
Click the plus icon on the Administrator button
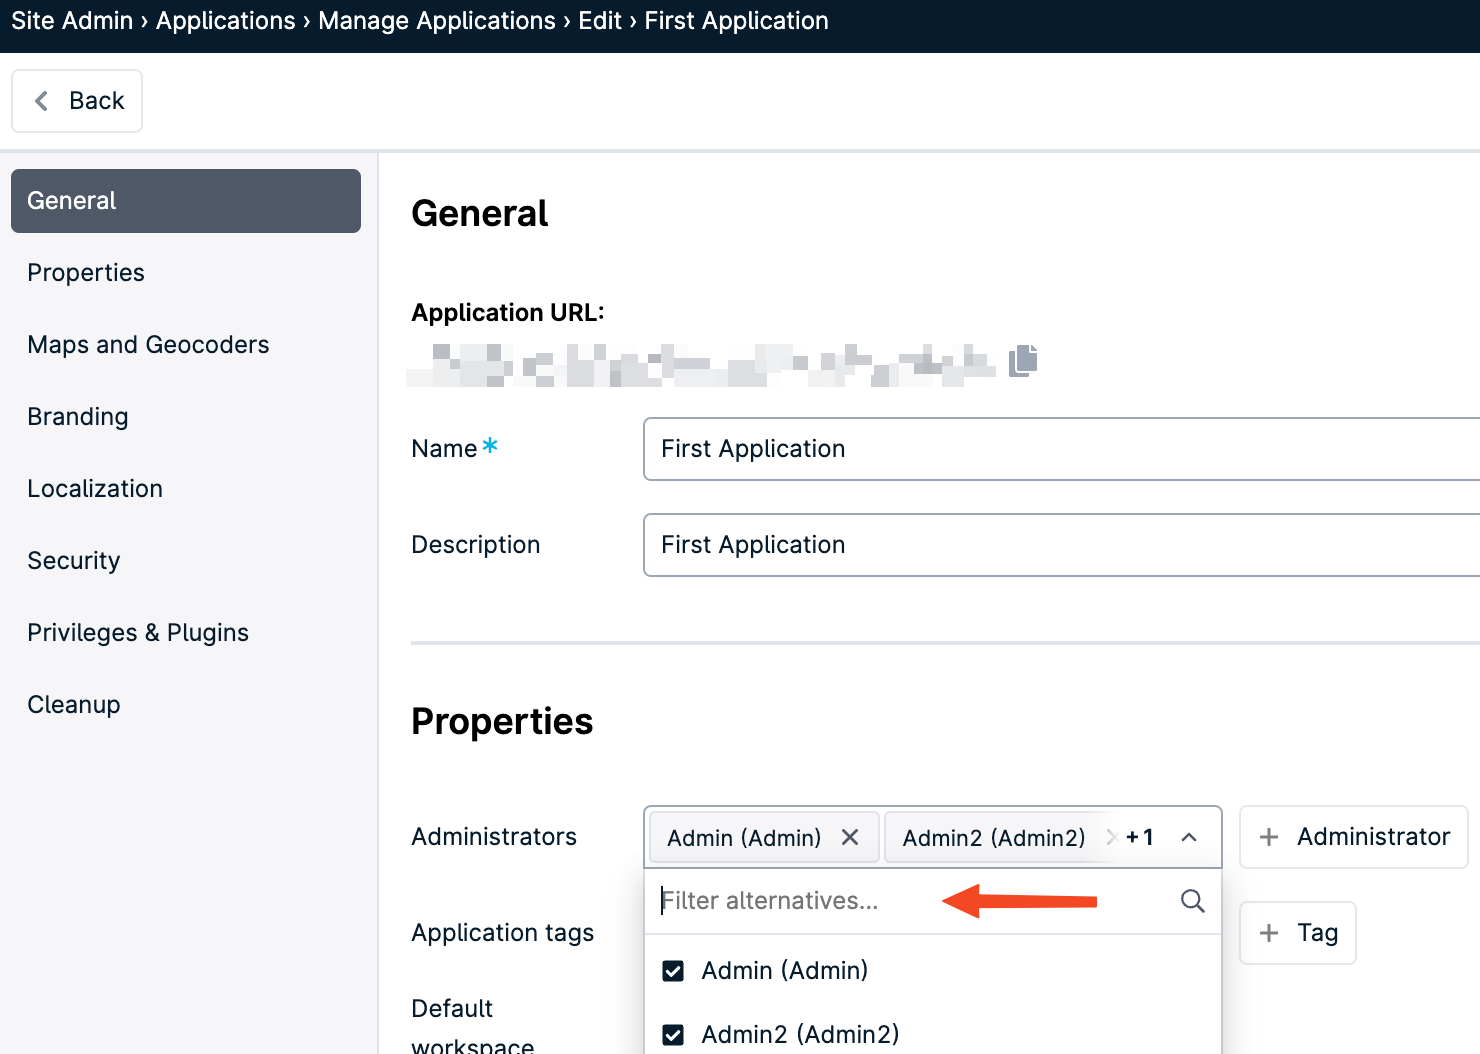pyautogui.click(x=1268, y=837)
